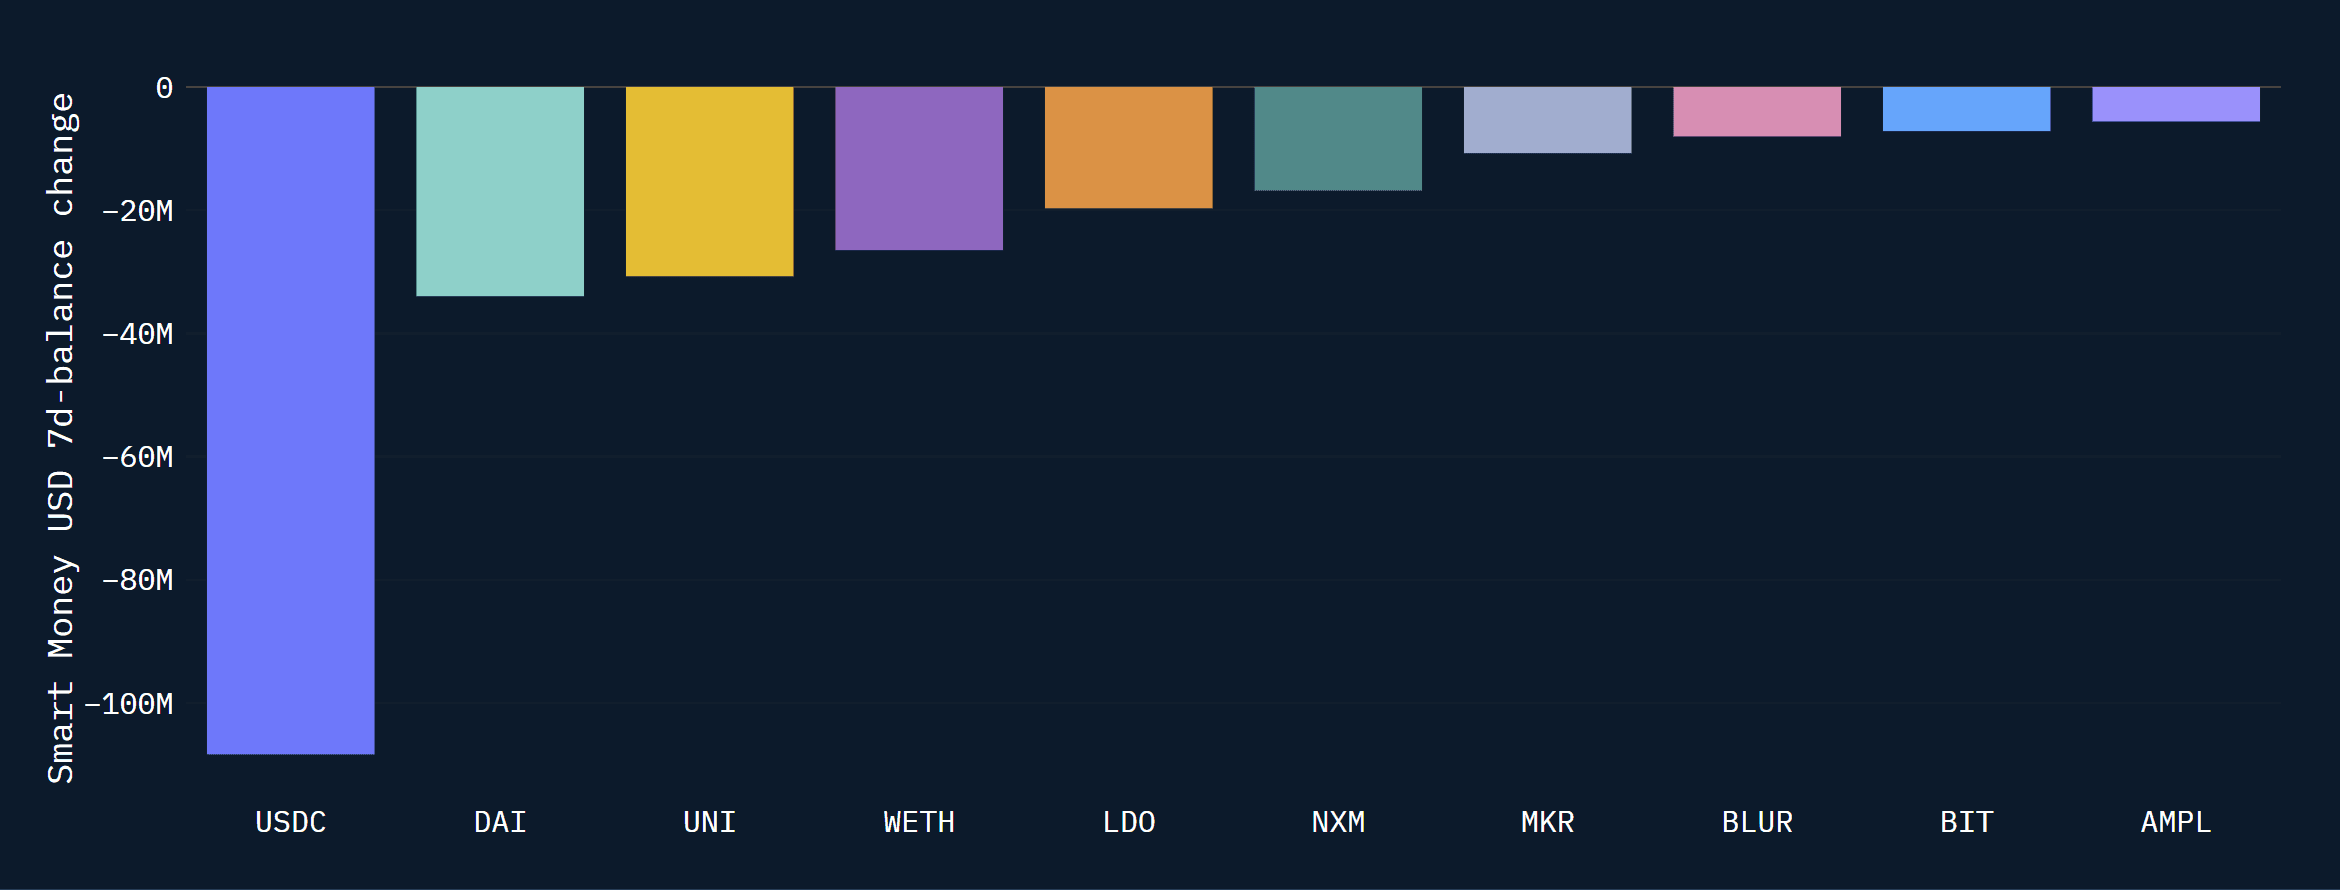2340x890 pixels.
Task: Click the −80M y-axis tick
Action: click(138, 580)
